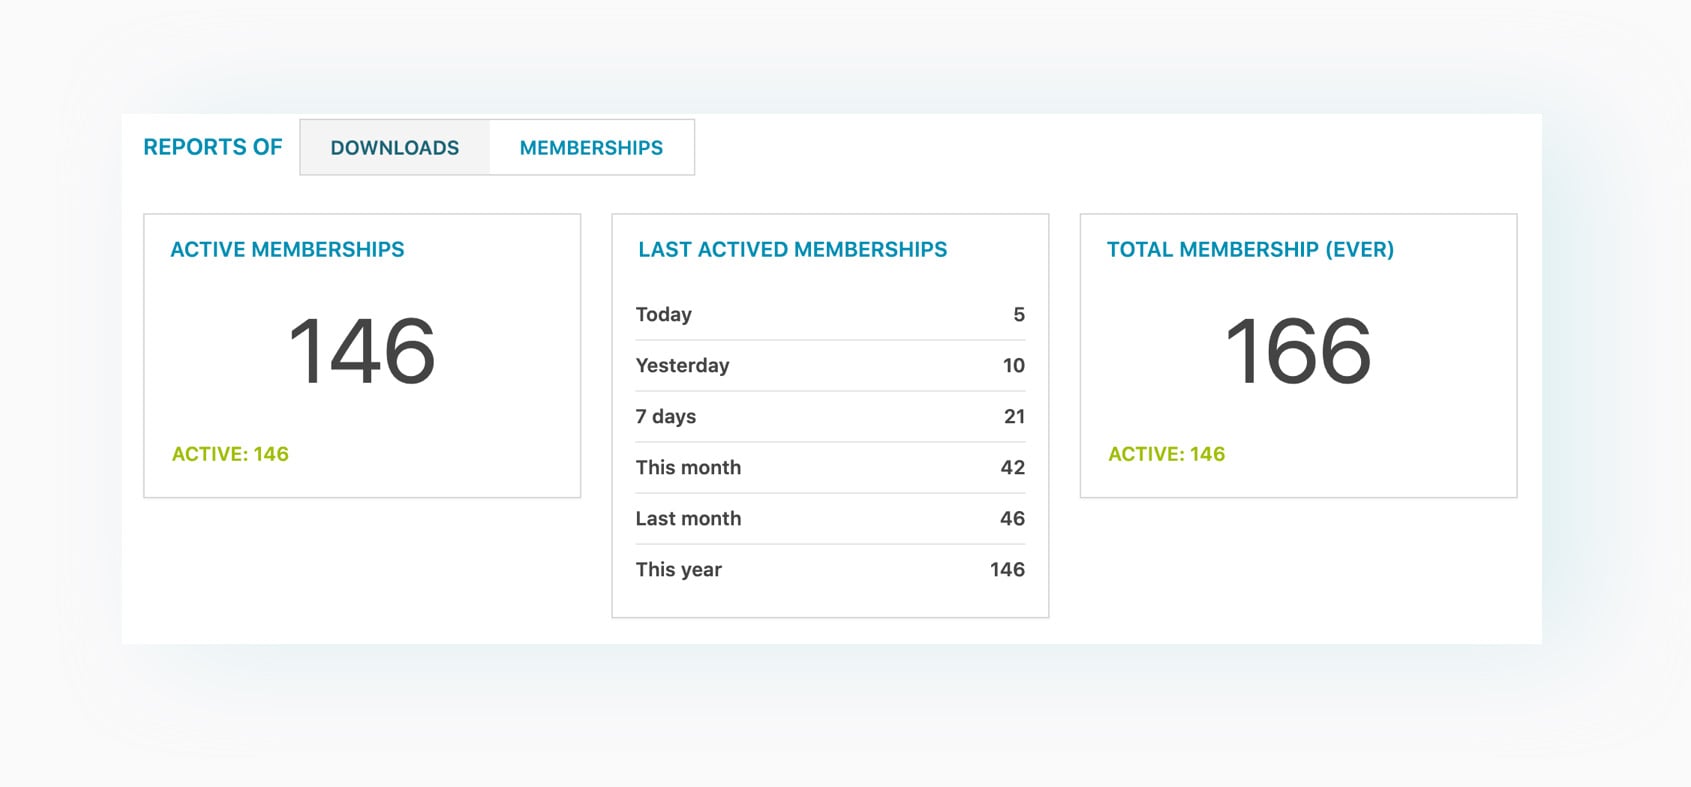This screenshot has width=1691, height=787.
Task: Click the Last month count of 46
Action: 1013,519
